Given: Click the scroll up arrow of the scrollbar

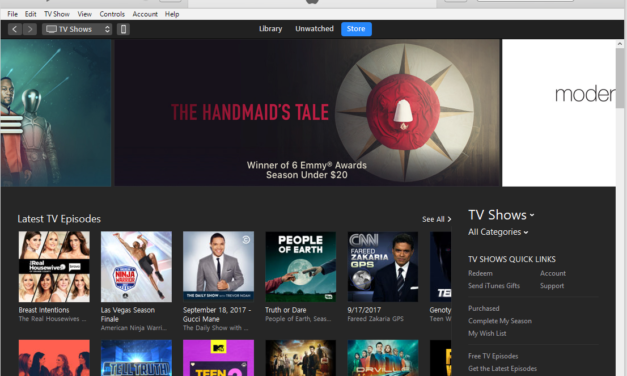Looking at the screenshot, I should 620,44.
